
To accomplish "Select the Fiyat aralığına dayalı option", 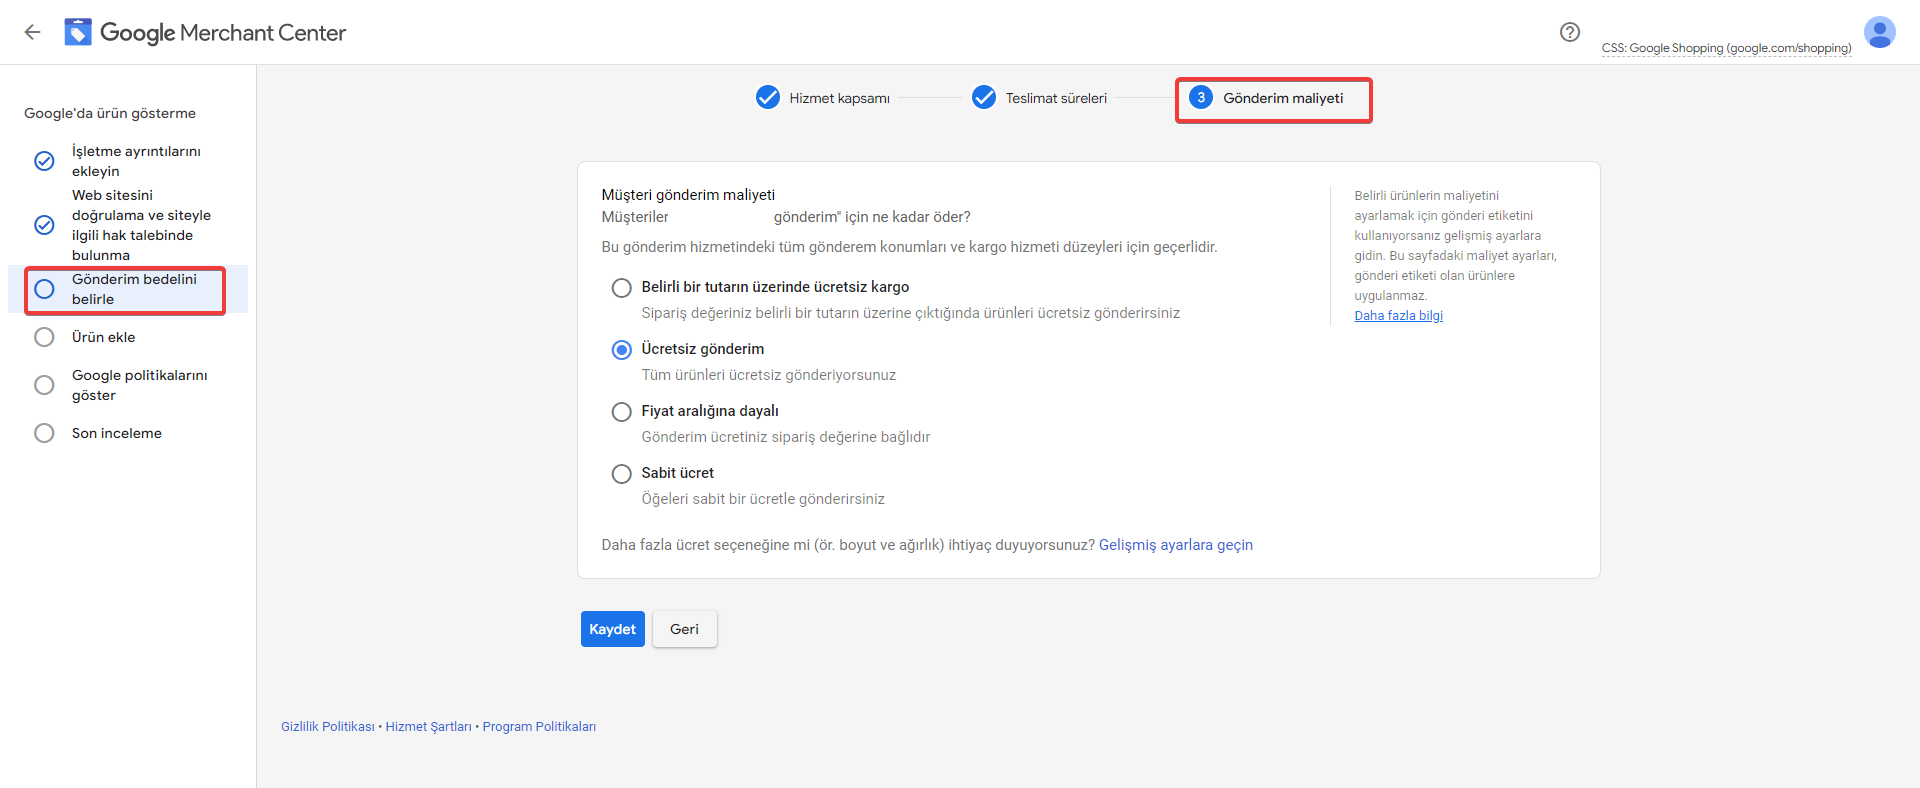I will click(622, 412).
